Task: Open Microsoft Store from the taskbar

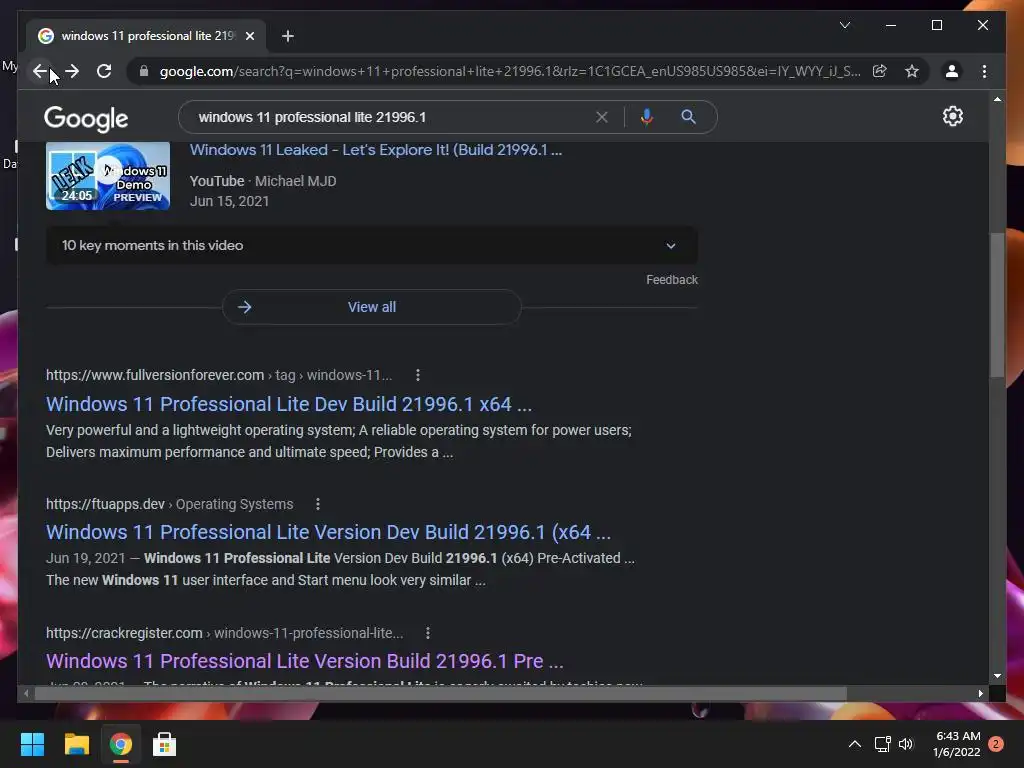Action: [164, 744]
